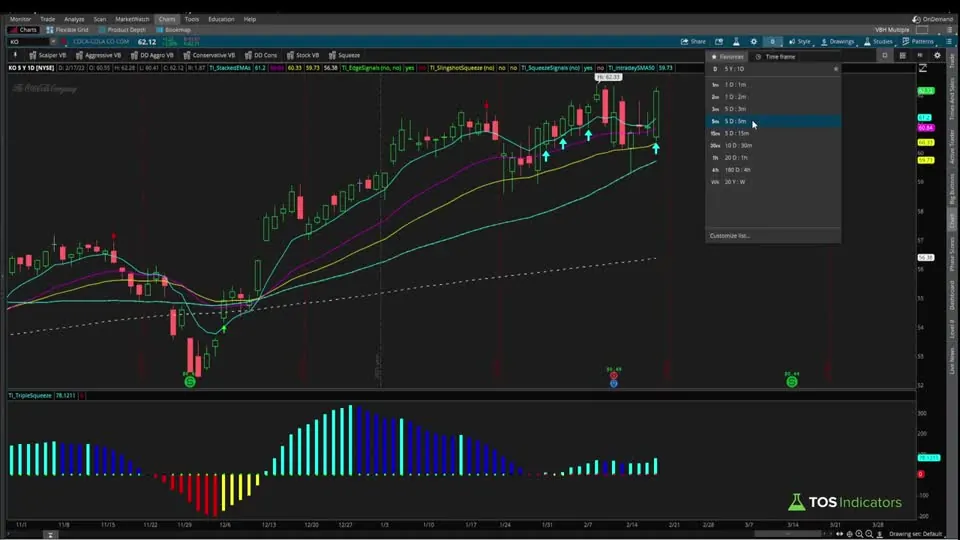
Task: Open the Monitor tab
Action: pyautogui.click(x=20, y=19)
